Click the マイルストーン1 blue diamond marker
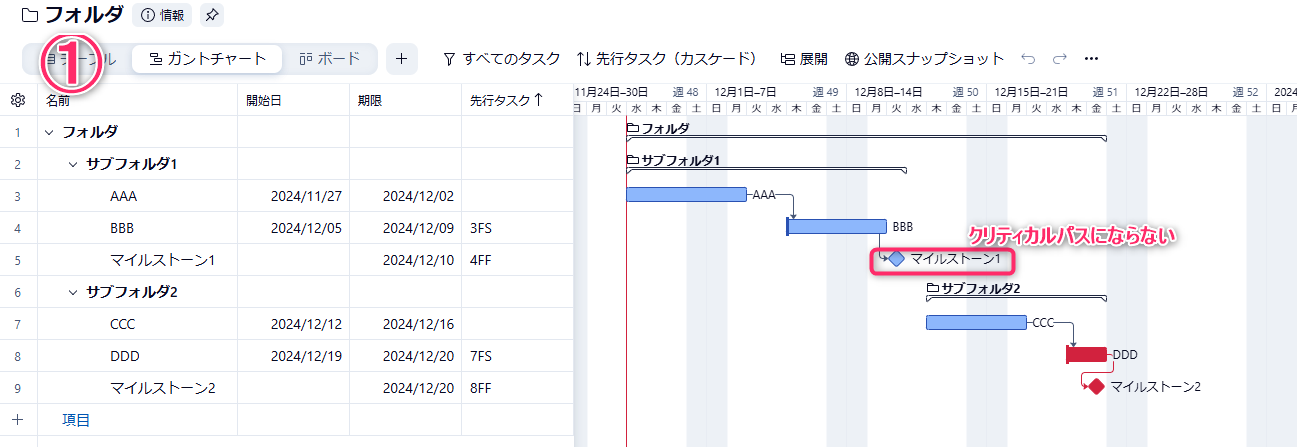The height and width of the screenshot is (447, 1297). pyautogui.click(x=896, y=259)
